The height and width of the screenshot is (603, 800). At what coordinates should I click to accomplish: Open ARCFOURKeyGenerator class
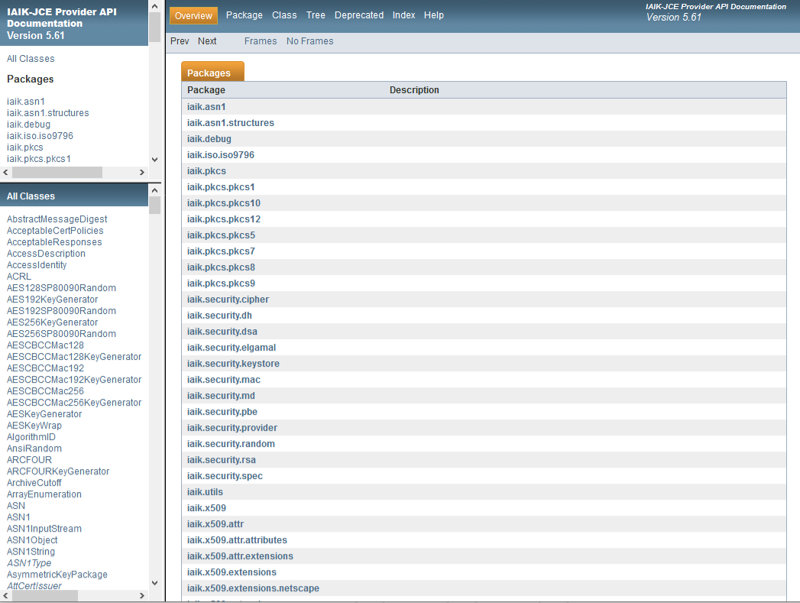(58, 471)
